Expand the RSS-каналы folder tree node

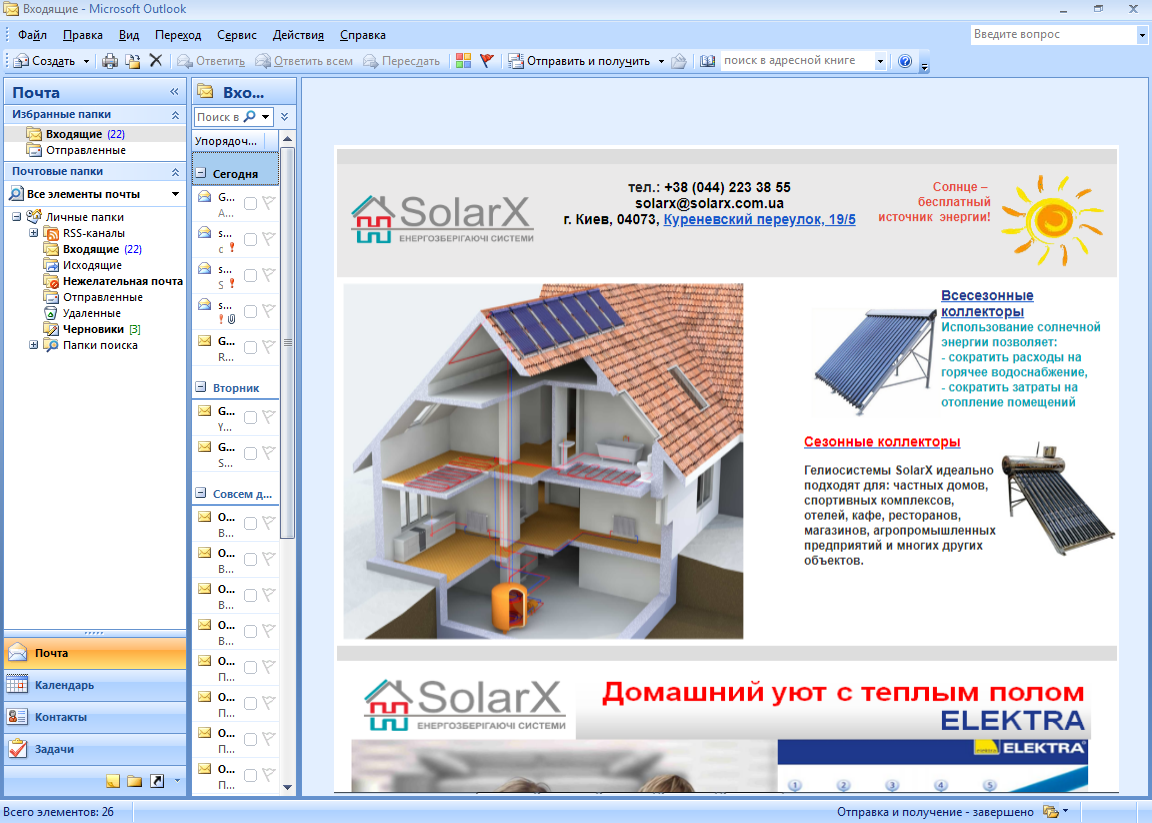click(x=34, y=233)
